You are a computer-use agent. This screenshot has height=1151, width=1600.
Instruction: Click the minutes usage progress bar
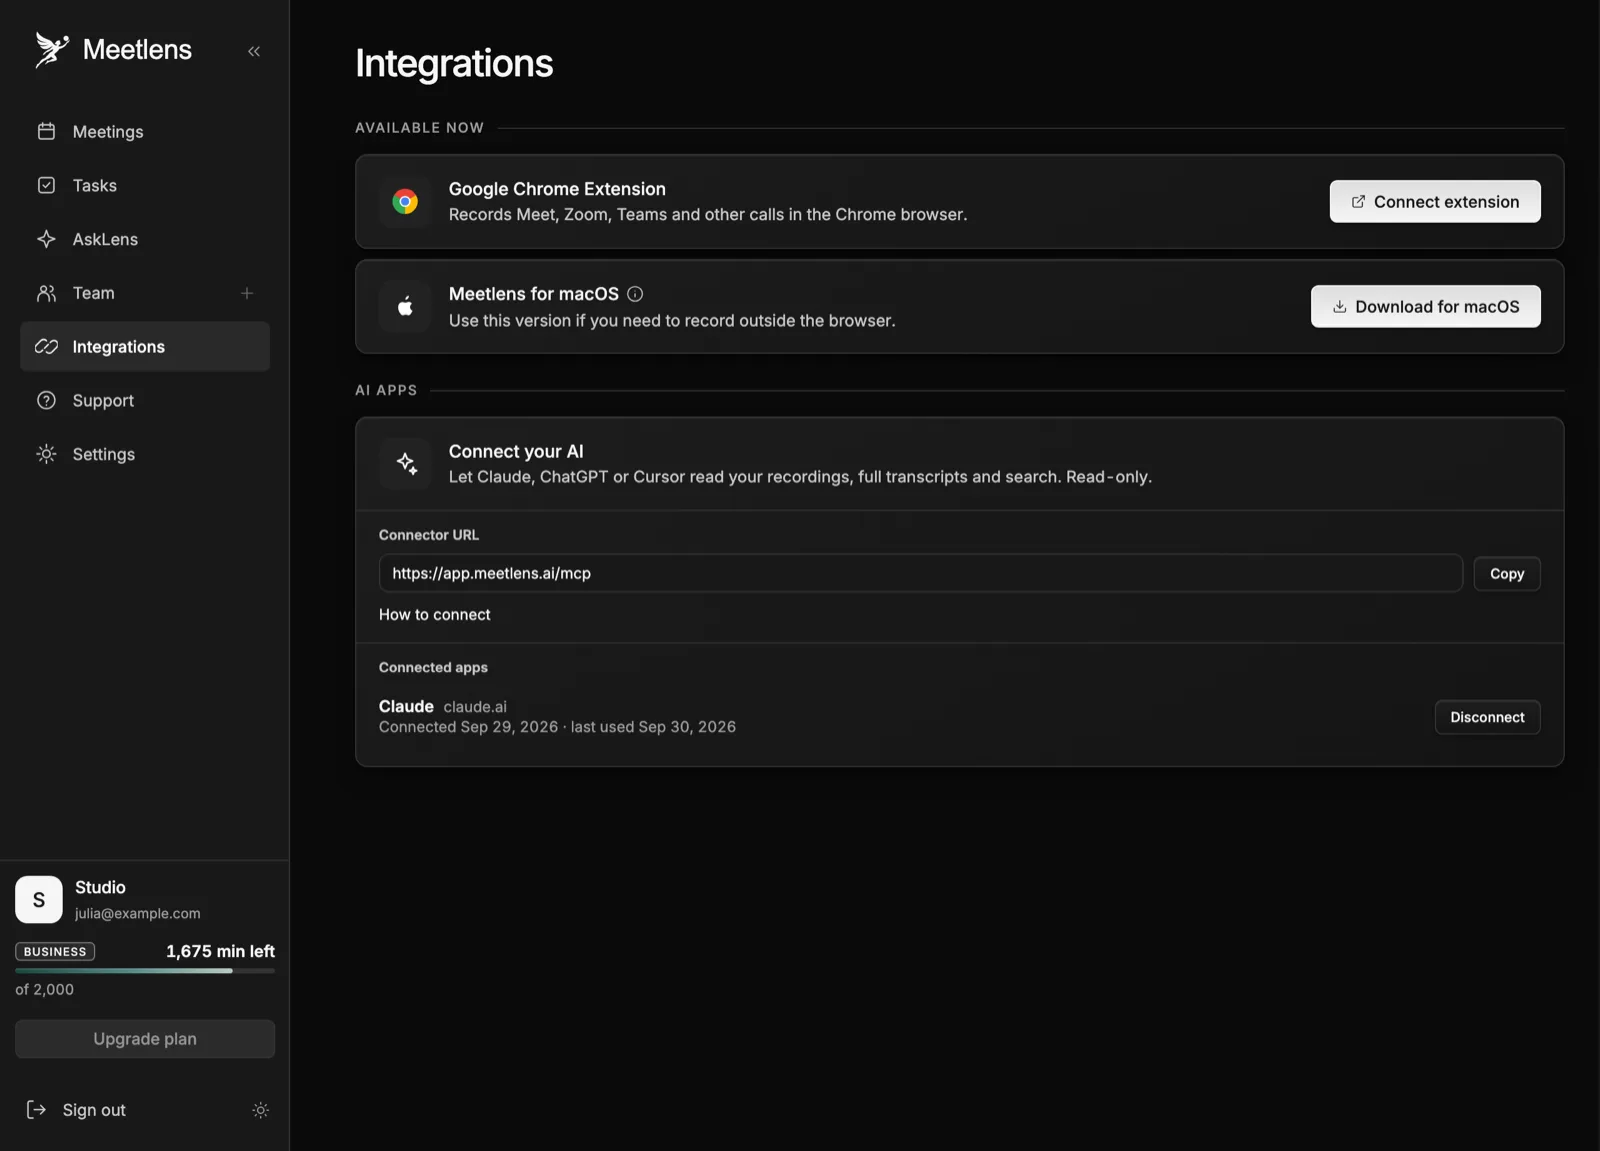pos(145,971)
